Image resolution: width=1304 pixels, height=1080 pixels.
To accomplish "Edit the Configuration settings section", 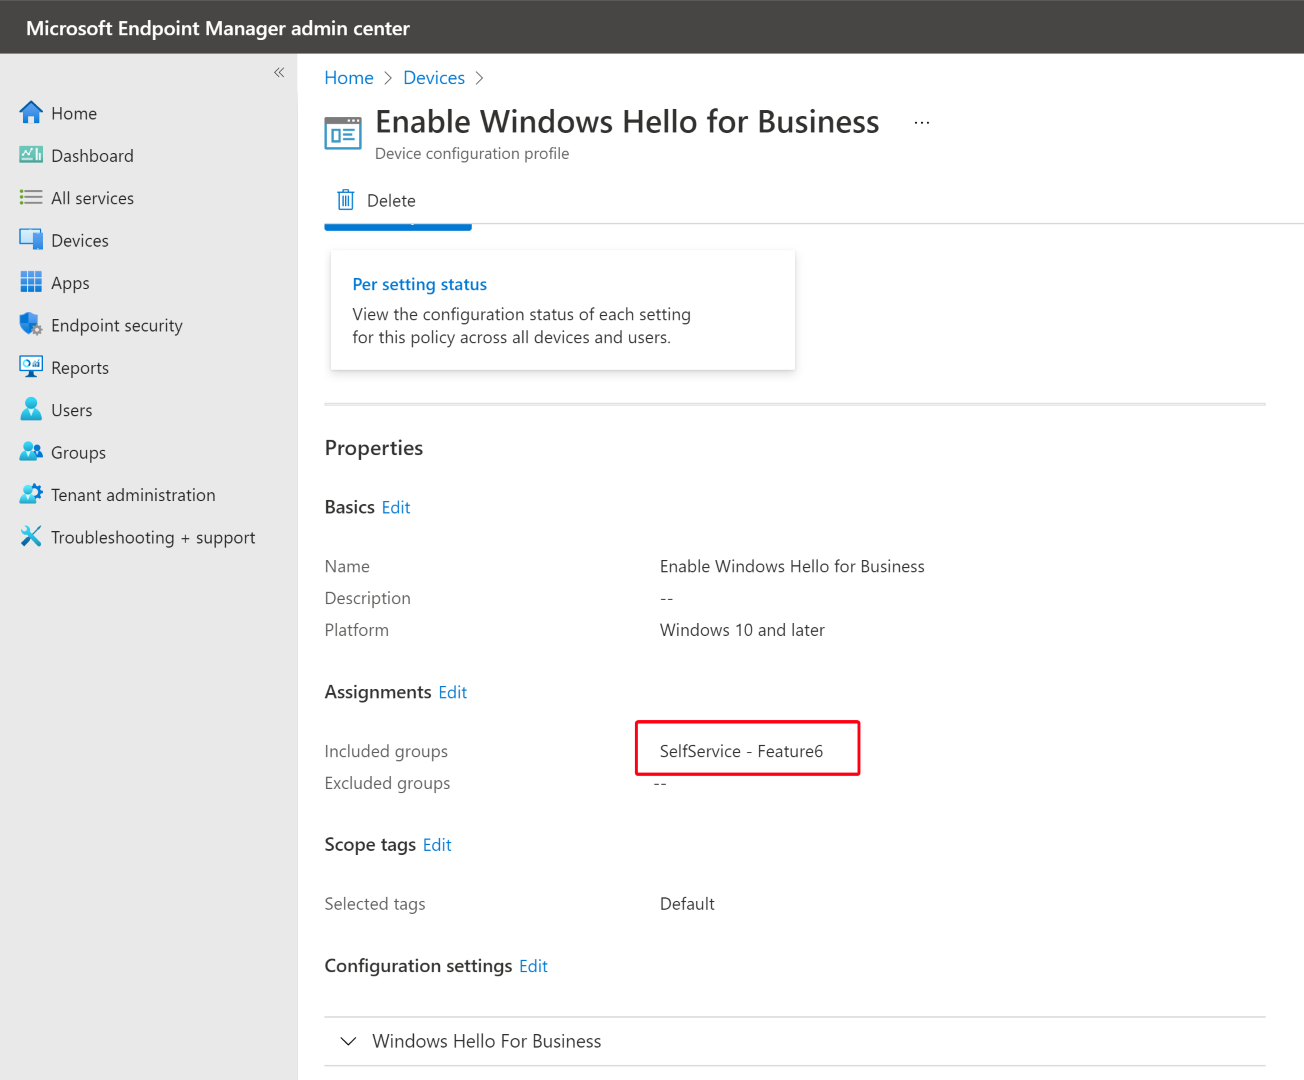I will [533, 966].
